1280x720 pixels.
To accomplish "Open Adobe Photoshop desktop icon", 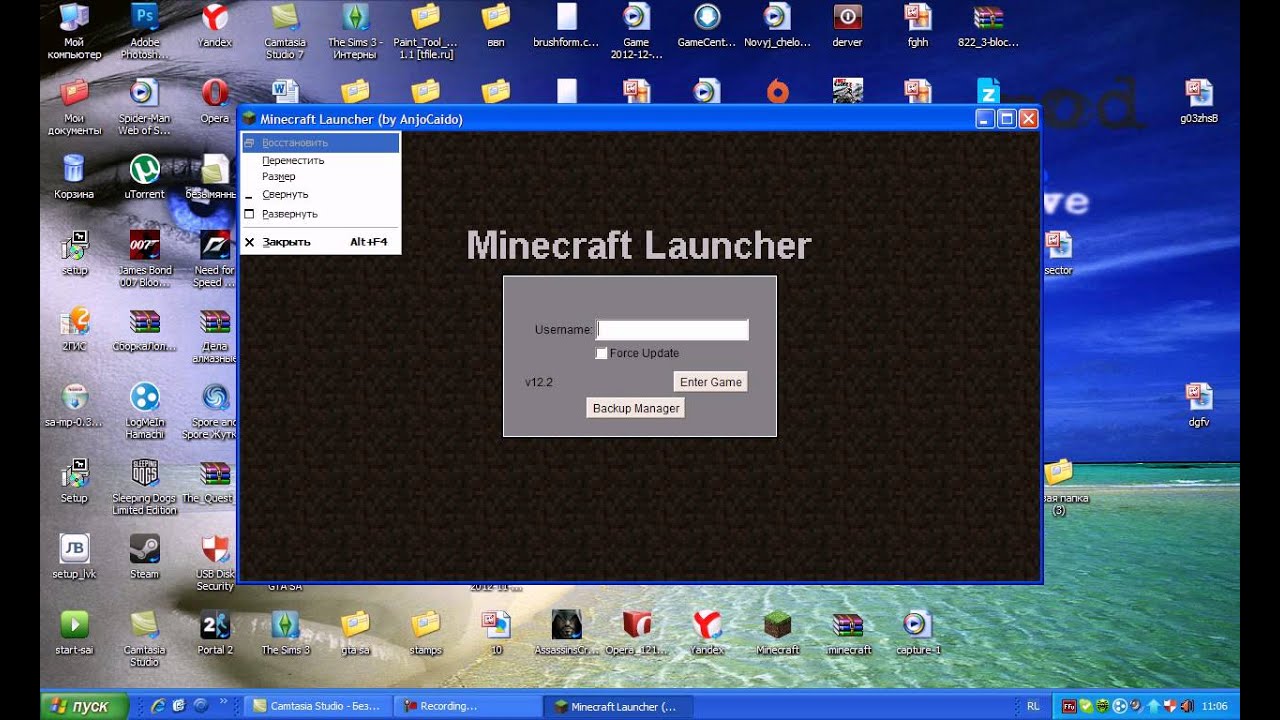I will coord(145,30).
